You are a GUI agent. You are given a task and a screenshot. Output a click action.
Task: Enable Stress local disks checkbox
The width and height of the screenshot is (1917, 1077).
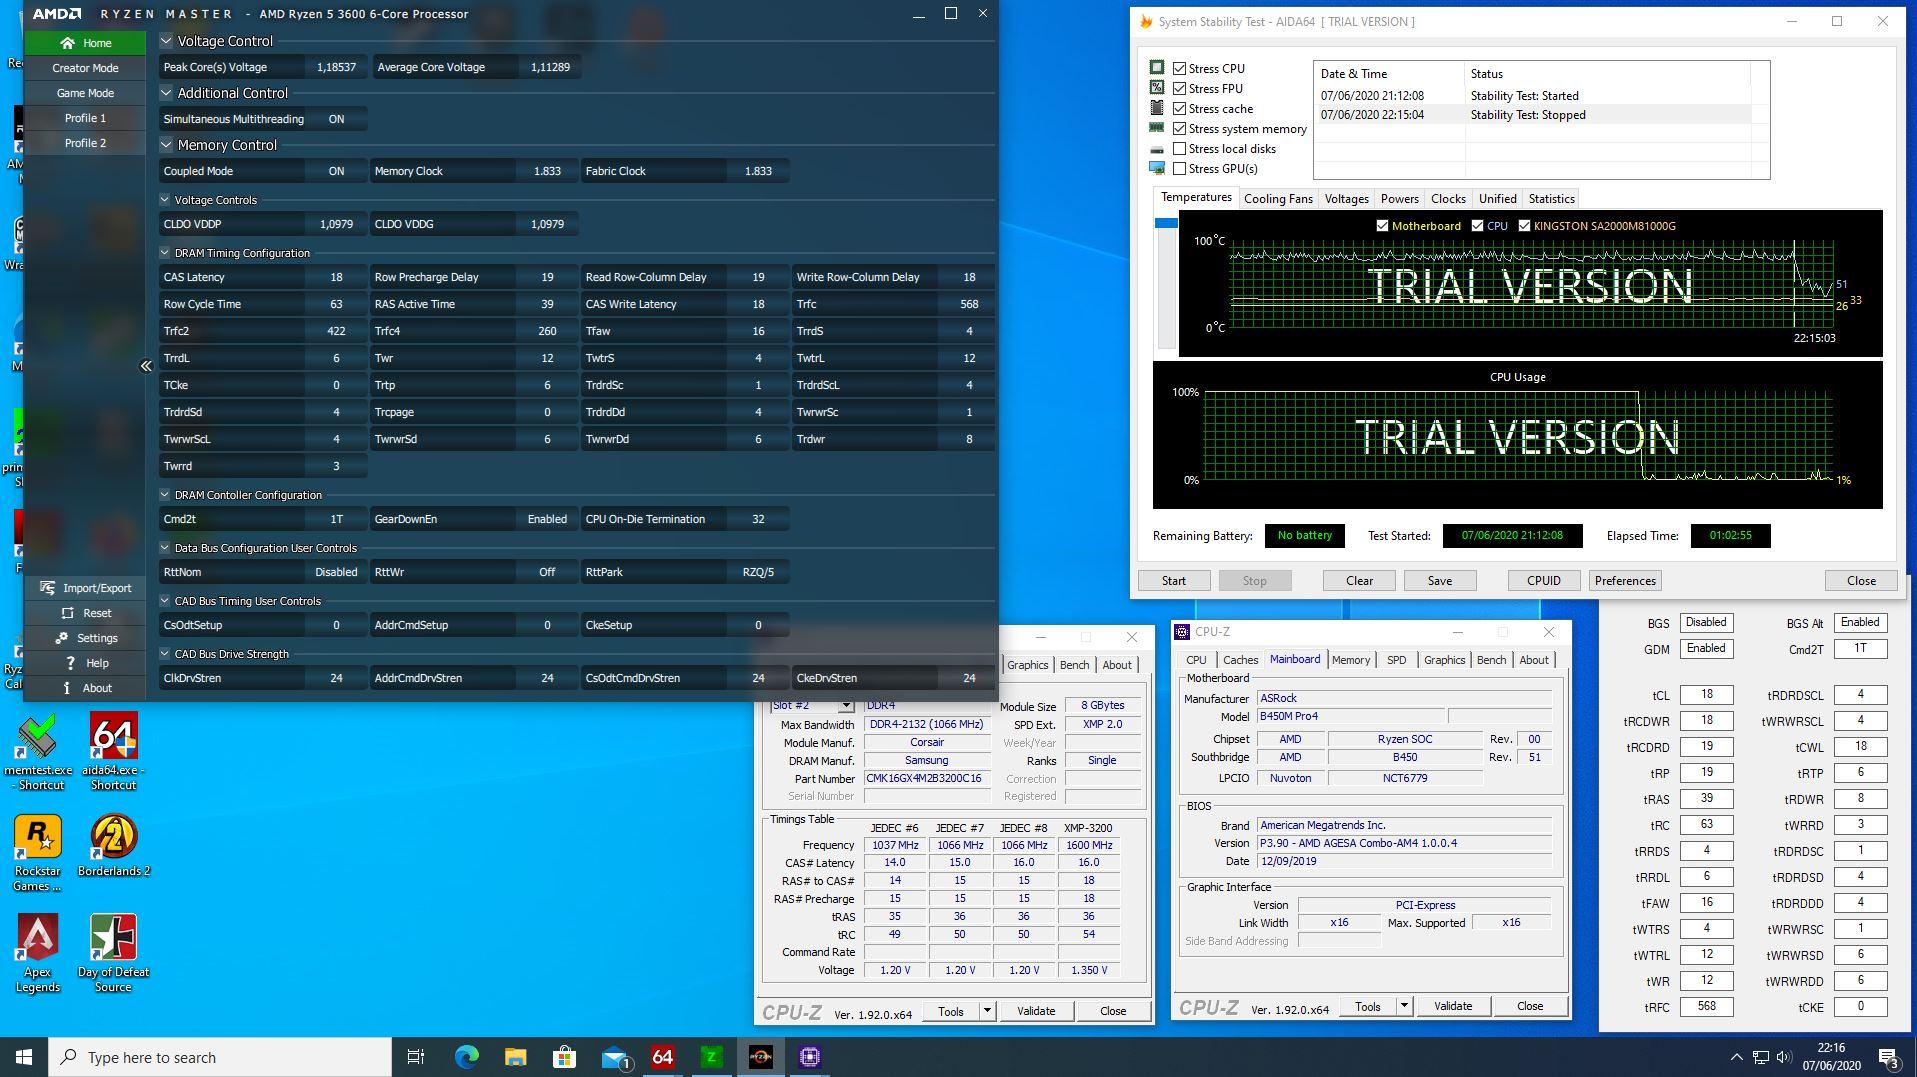click(1180, 148)
